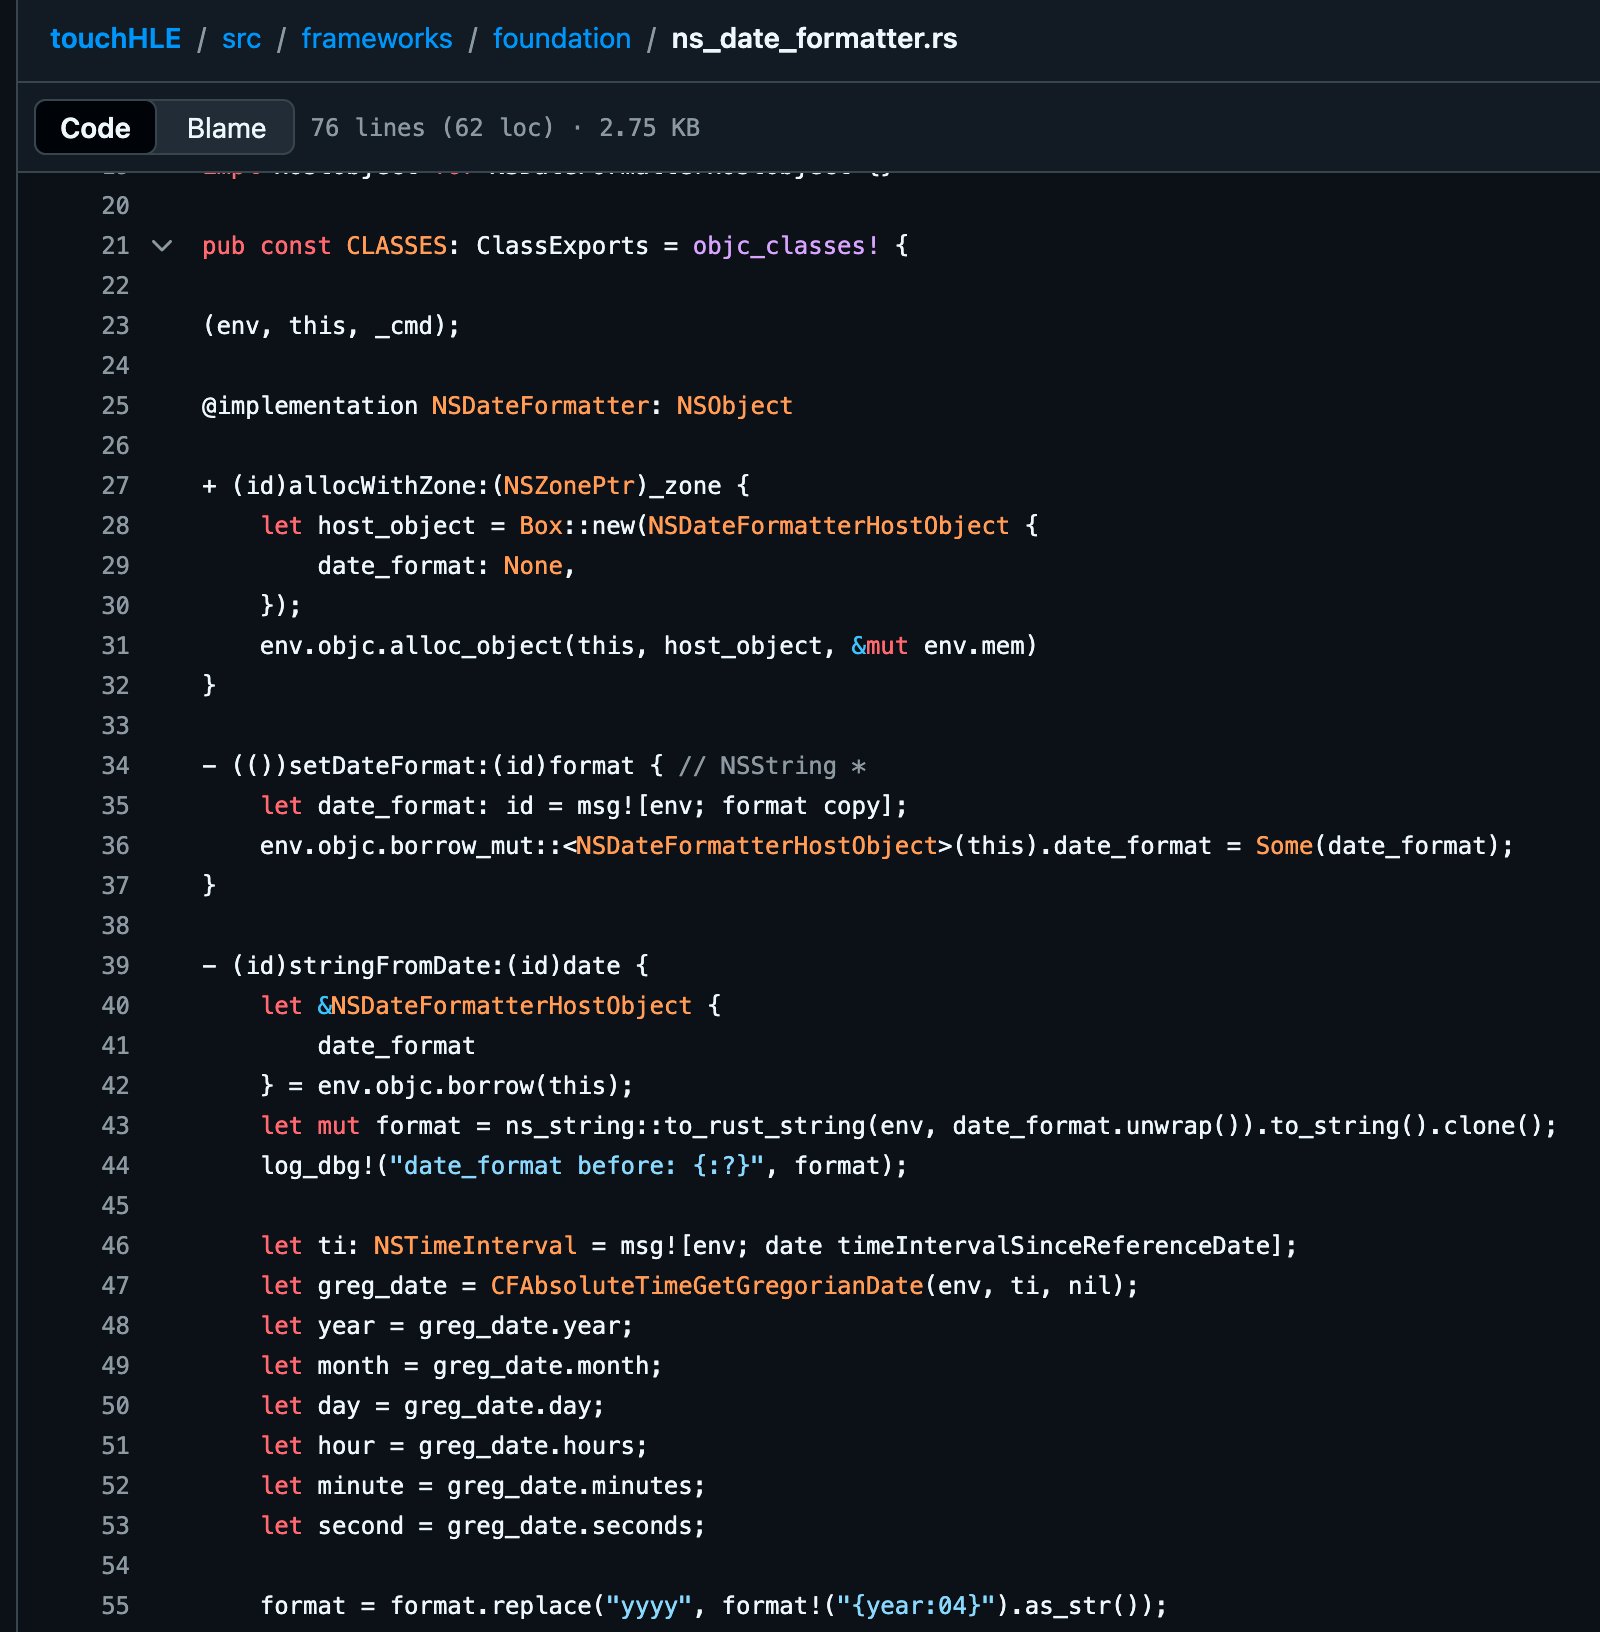This screenshot has height=1632, width=1600.
Task: Click the 'NSObject' superclass name
Action: pos(734,406)
